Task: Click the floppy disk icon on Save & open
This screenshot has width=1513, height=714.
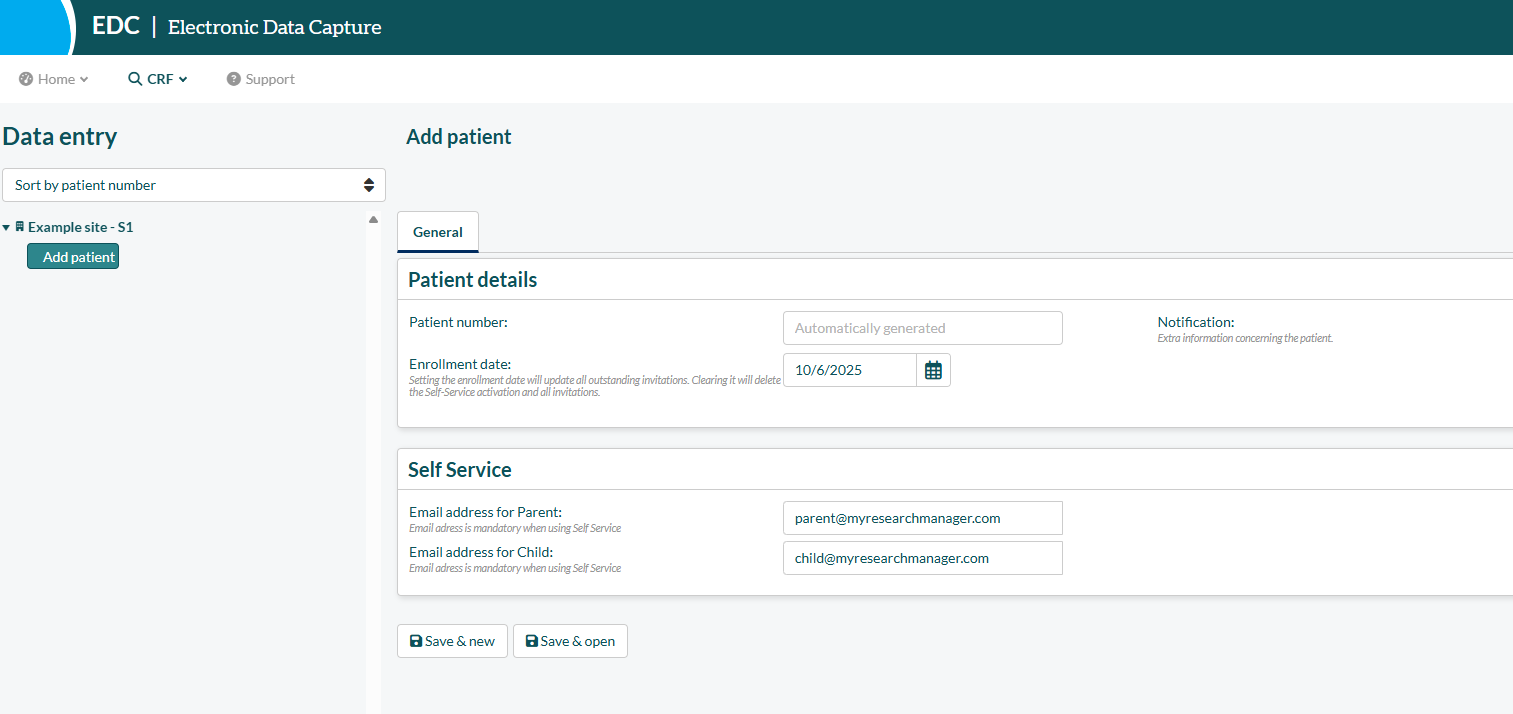Action: (x=532, y=641)
